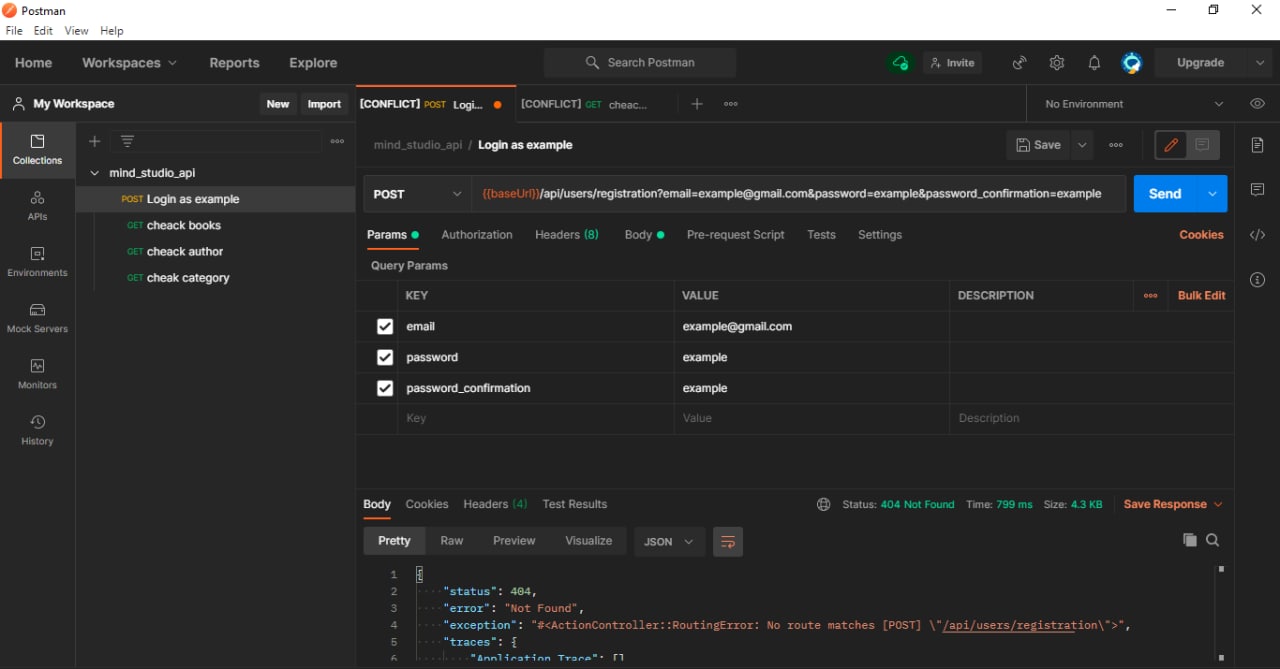The image size is (1280, 669).
Task: Click the Invite button
Action: pos(952,63)
